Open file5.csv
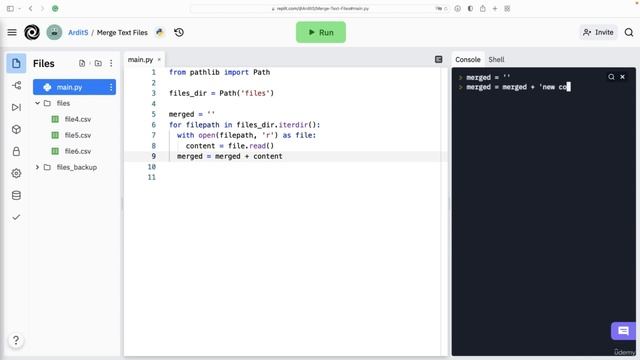The height and width of the screenshot is (360, 640). point(78,135)
